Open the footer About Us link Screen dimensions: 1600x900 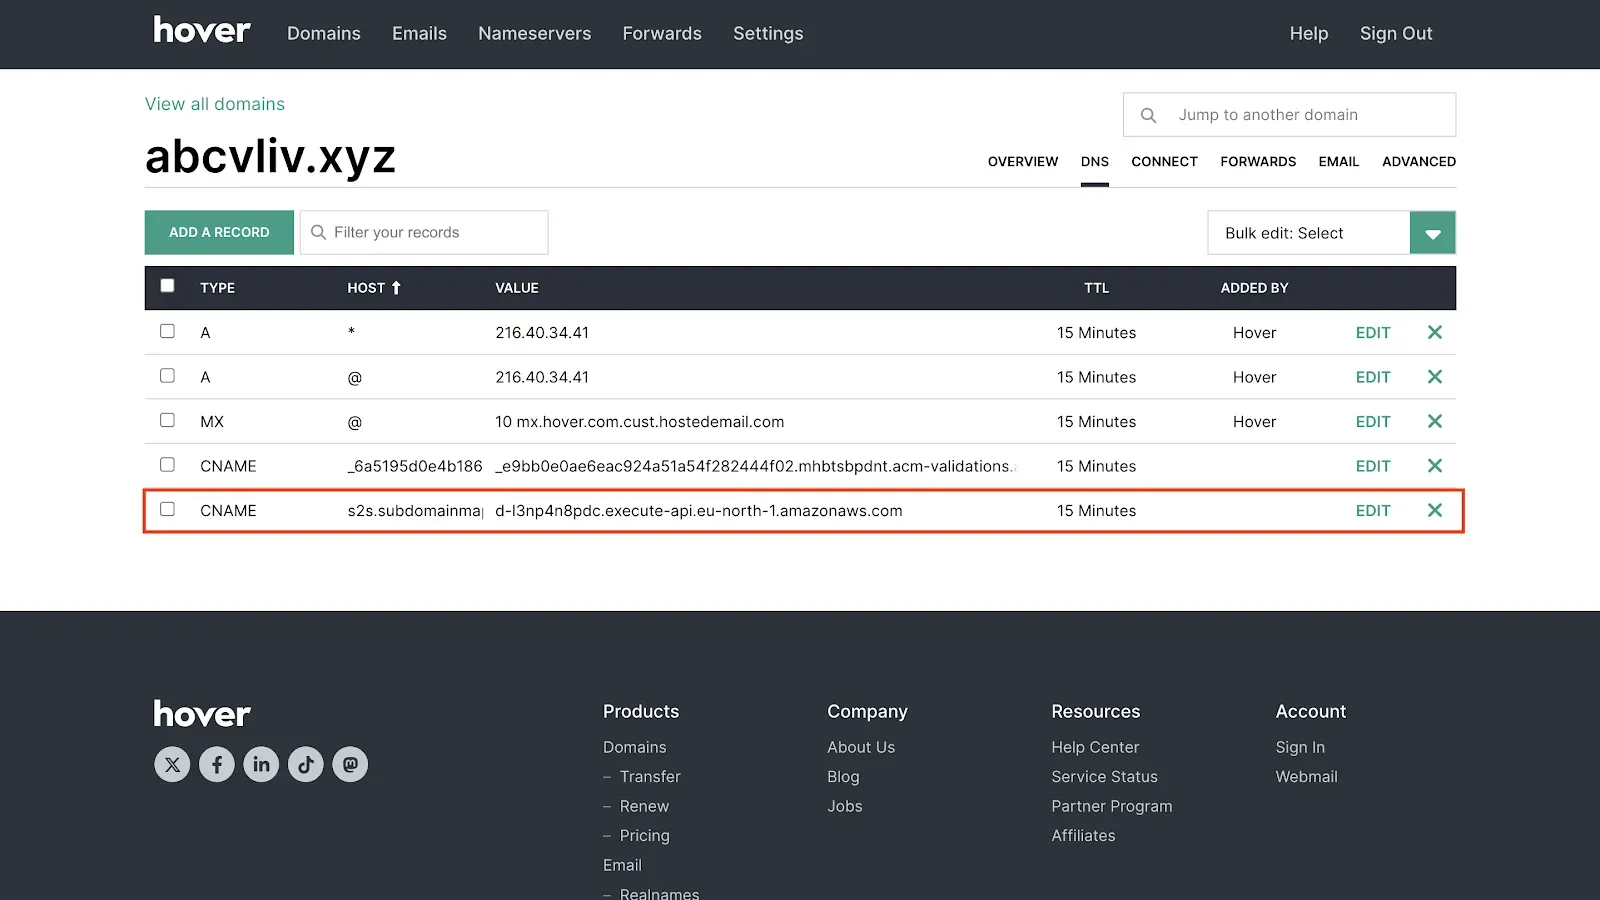tap(861, 747)
